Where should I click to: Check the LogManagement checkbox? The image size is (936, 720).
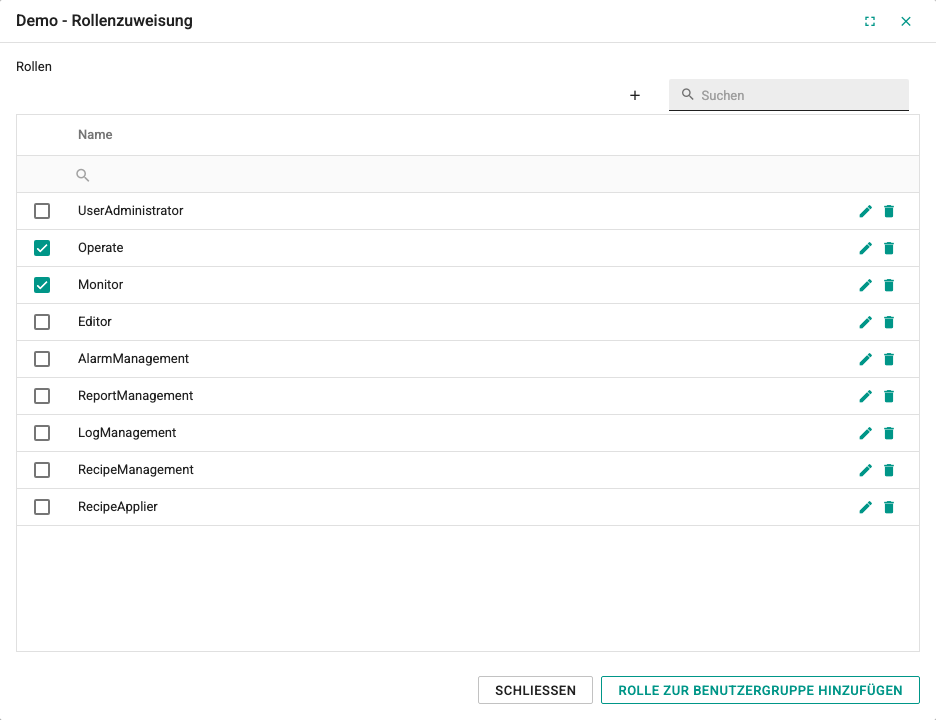pyautogui.click(x=42, y=433)
